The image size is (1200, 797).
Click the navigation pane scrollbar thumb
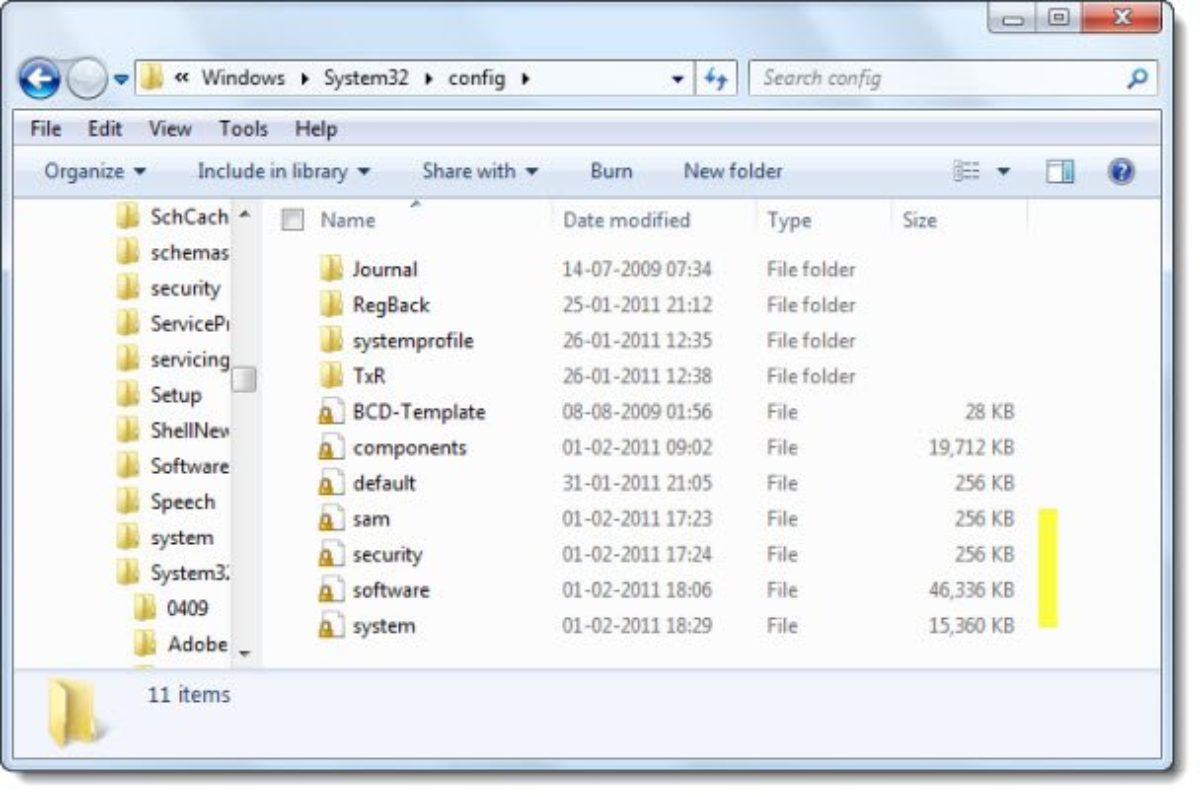tap(244, 380)
